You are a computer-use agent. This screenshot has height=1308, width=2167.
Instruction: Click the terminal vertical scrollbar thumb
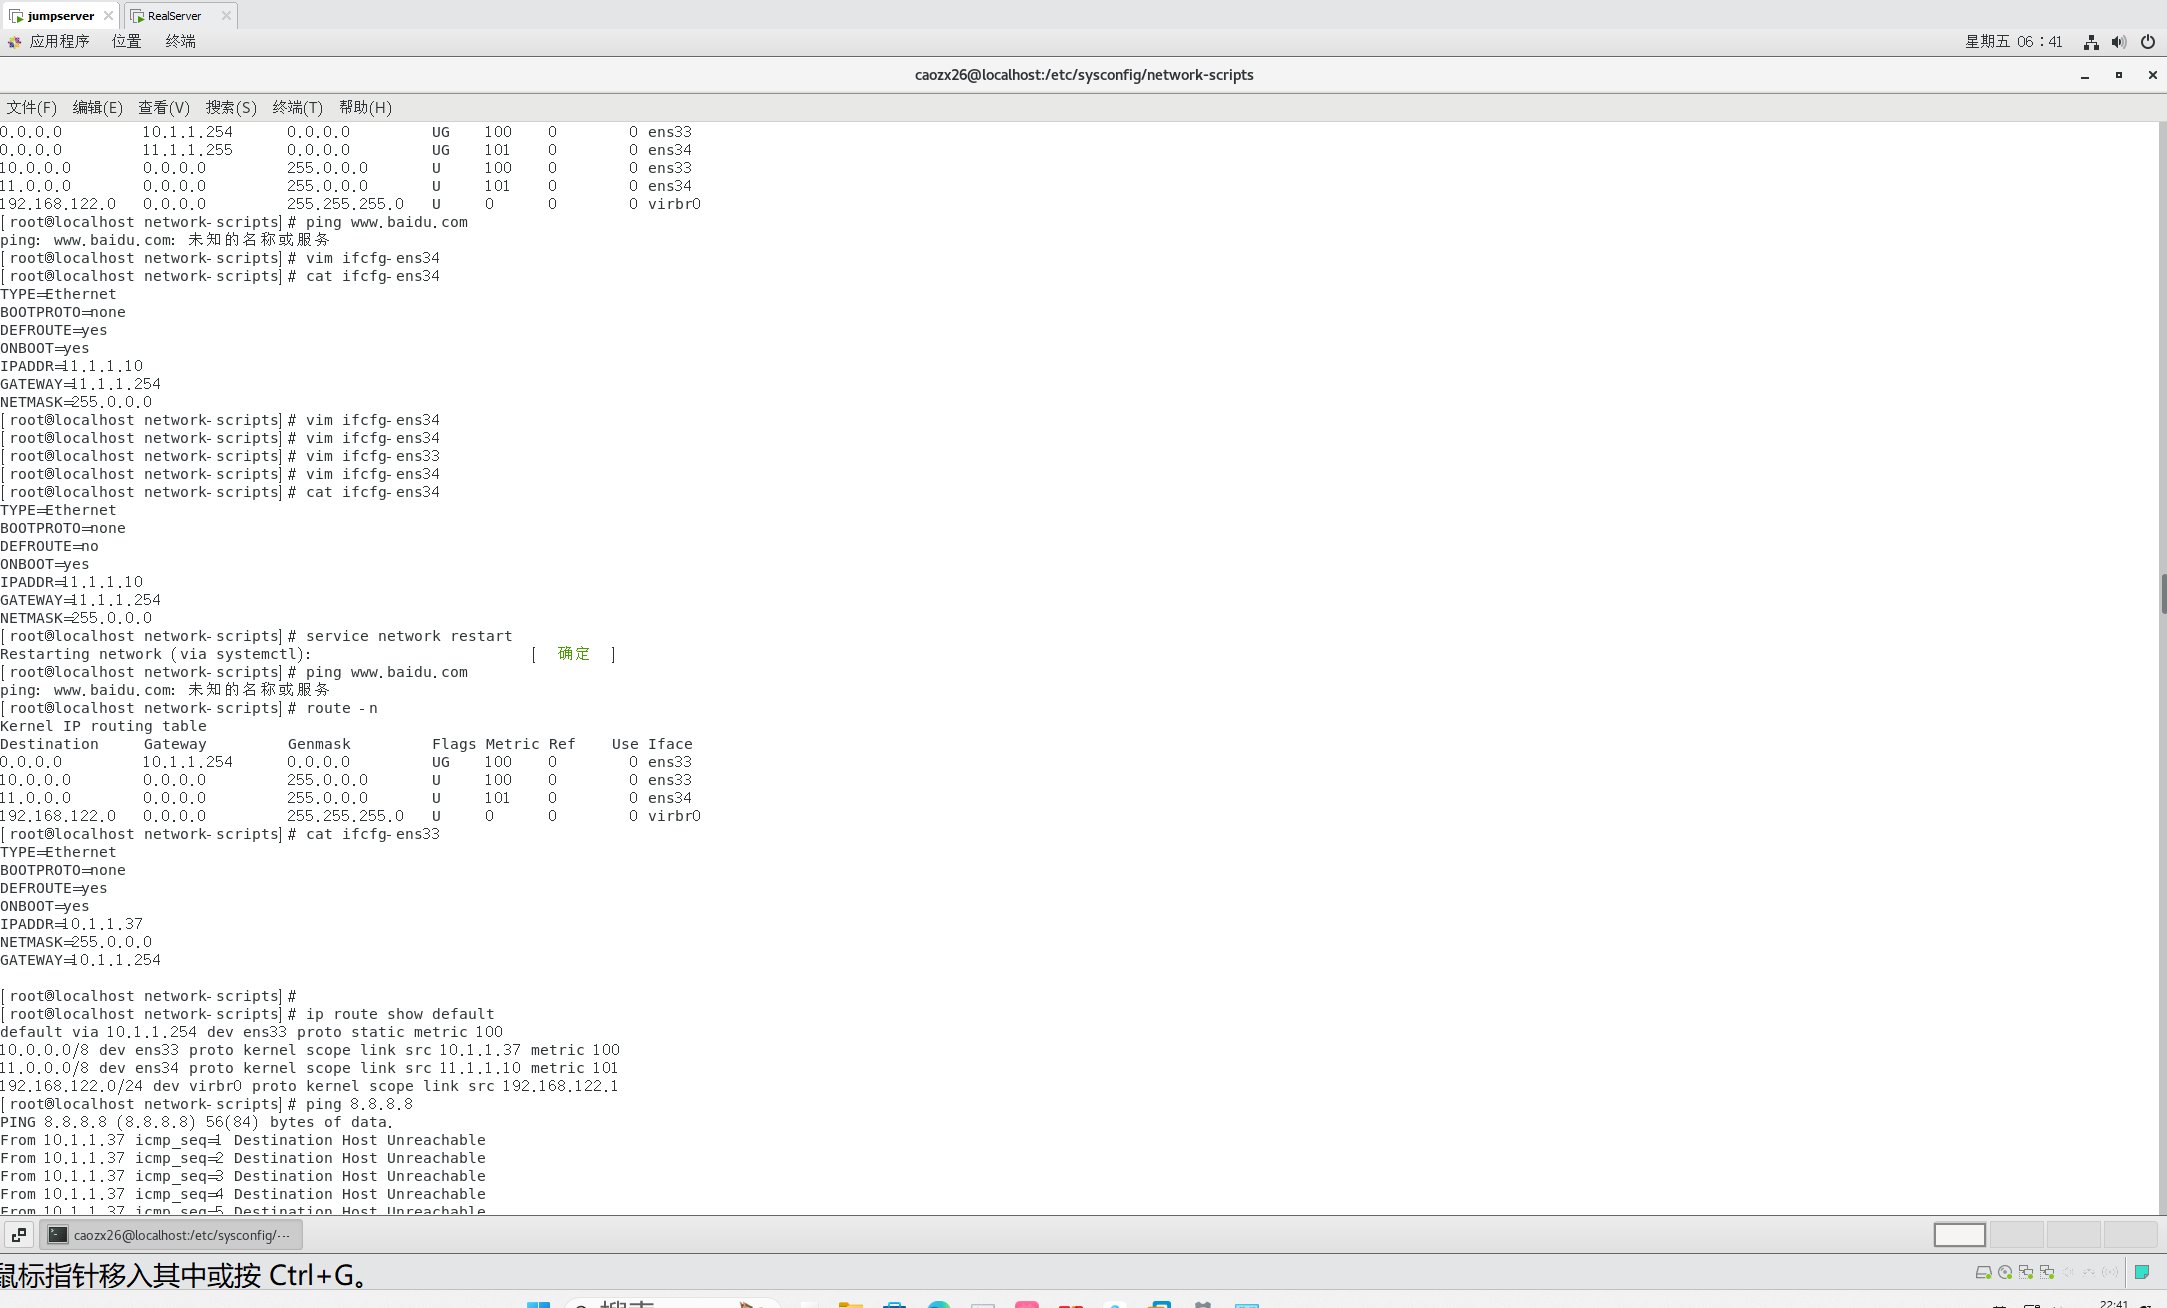point(2163,594)
